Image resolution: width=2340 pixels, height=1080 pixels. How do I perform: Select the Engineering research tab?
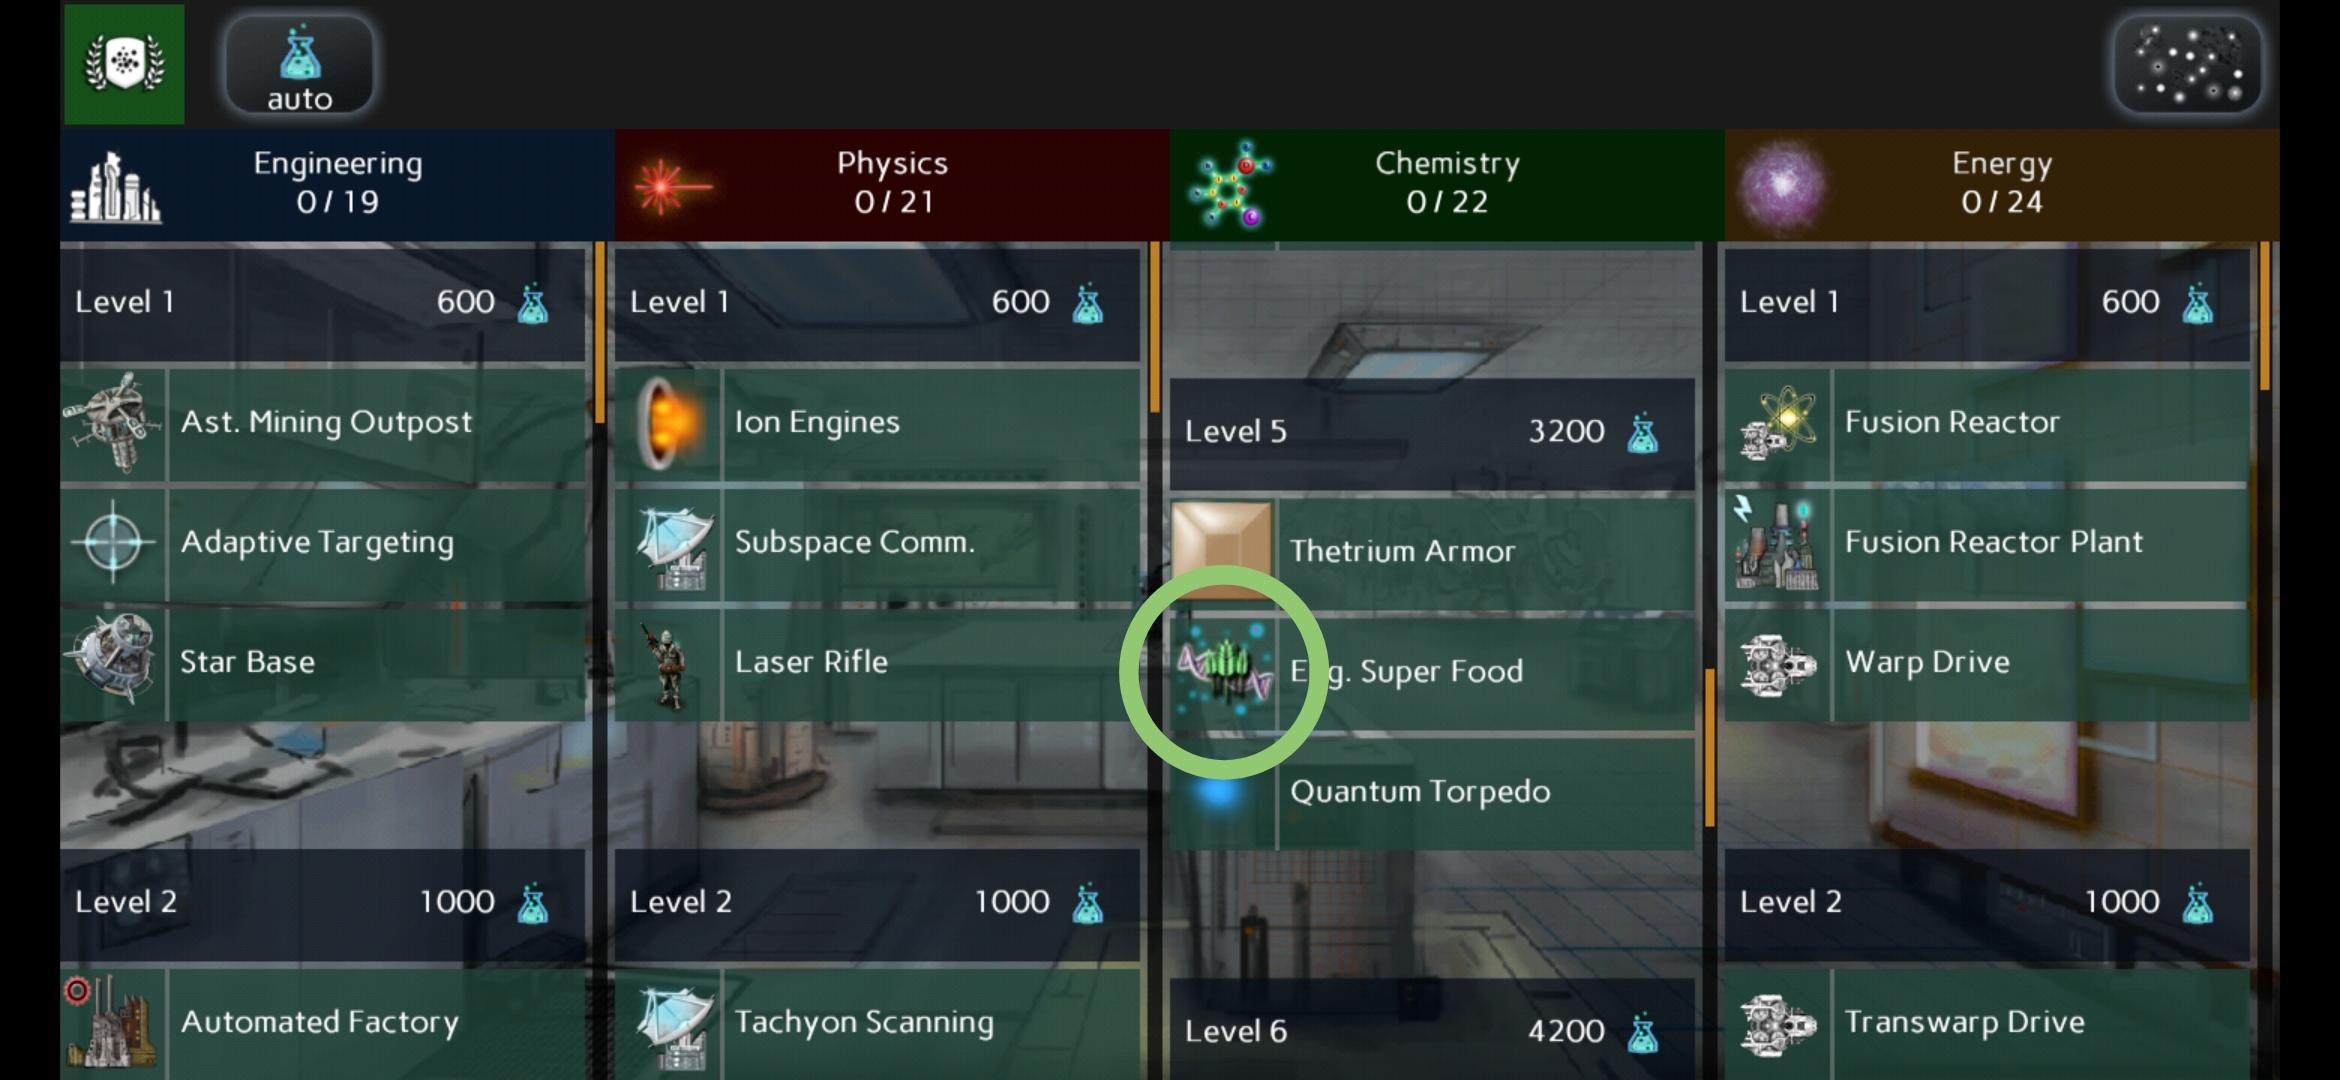click(337, 184)
